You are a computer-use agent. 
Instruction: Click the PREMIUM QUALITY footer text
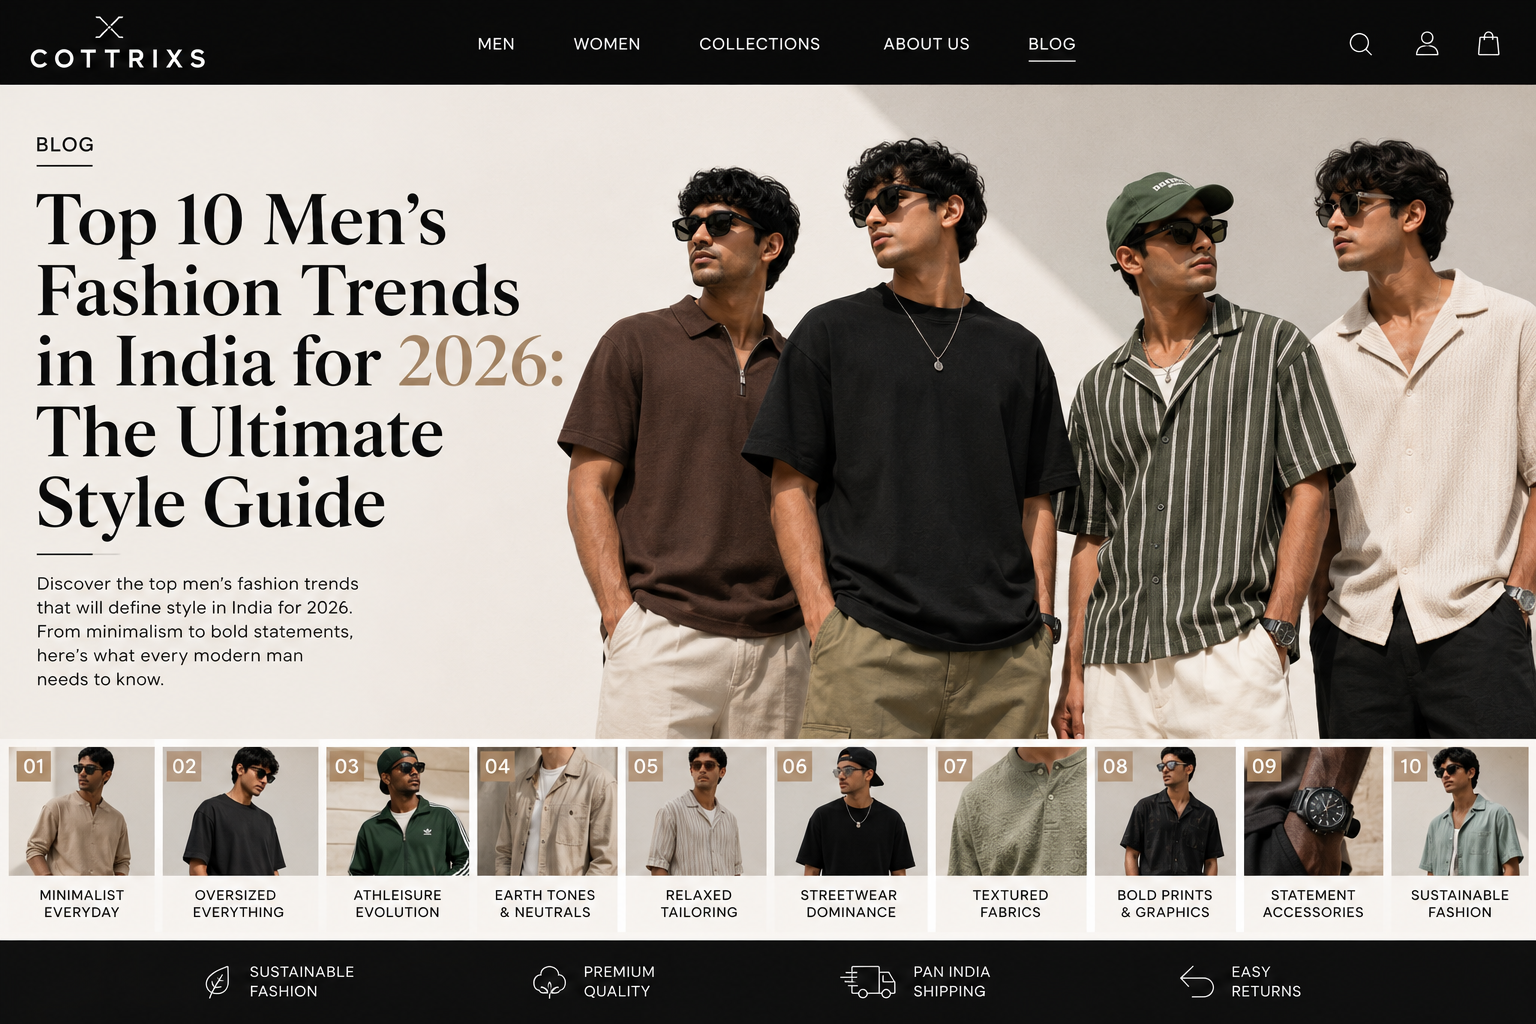[x=619, y=982]
